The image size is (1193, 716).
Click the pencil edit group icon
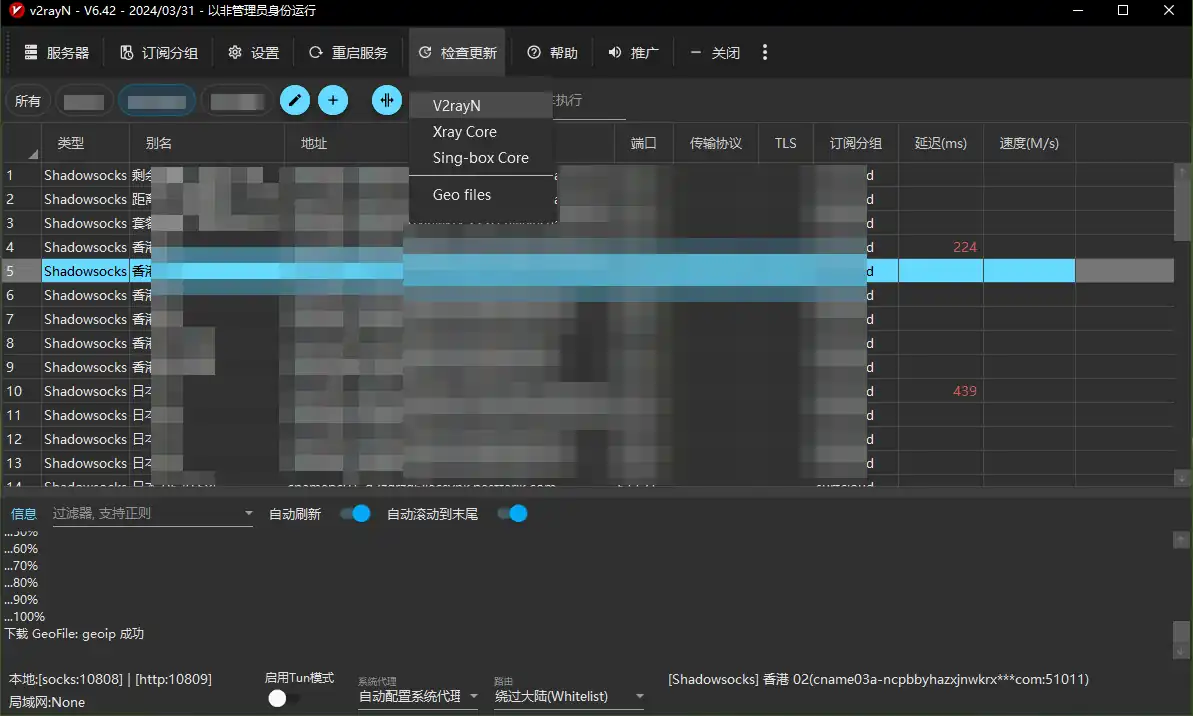coord(294,100)
